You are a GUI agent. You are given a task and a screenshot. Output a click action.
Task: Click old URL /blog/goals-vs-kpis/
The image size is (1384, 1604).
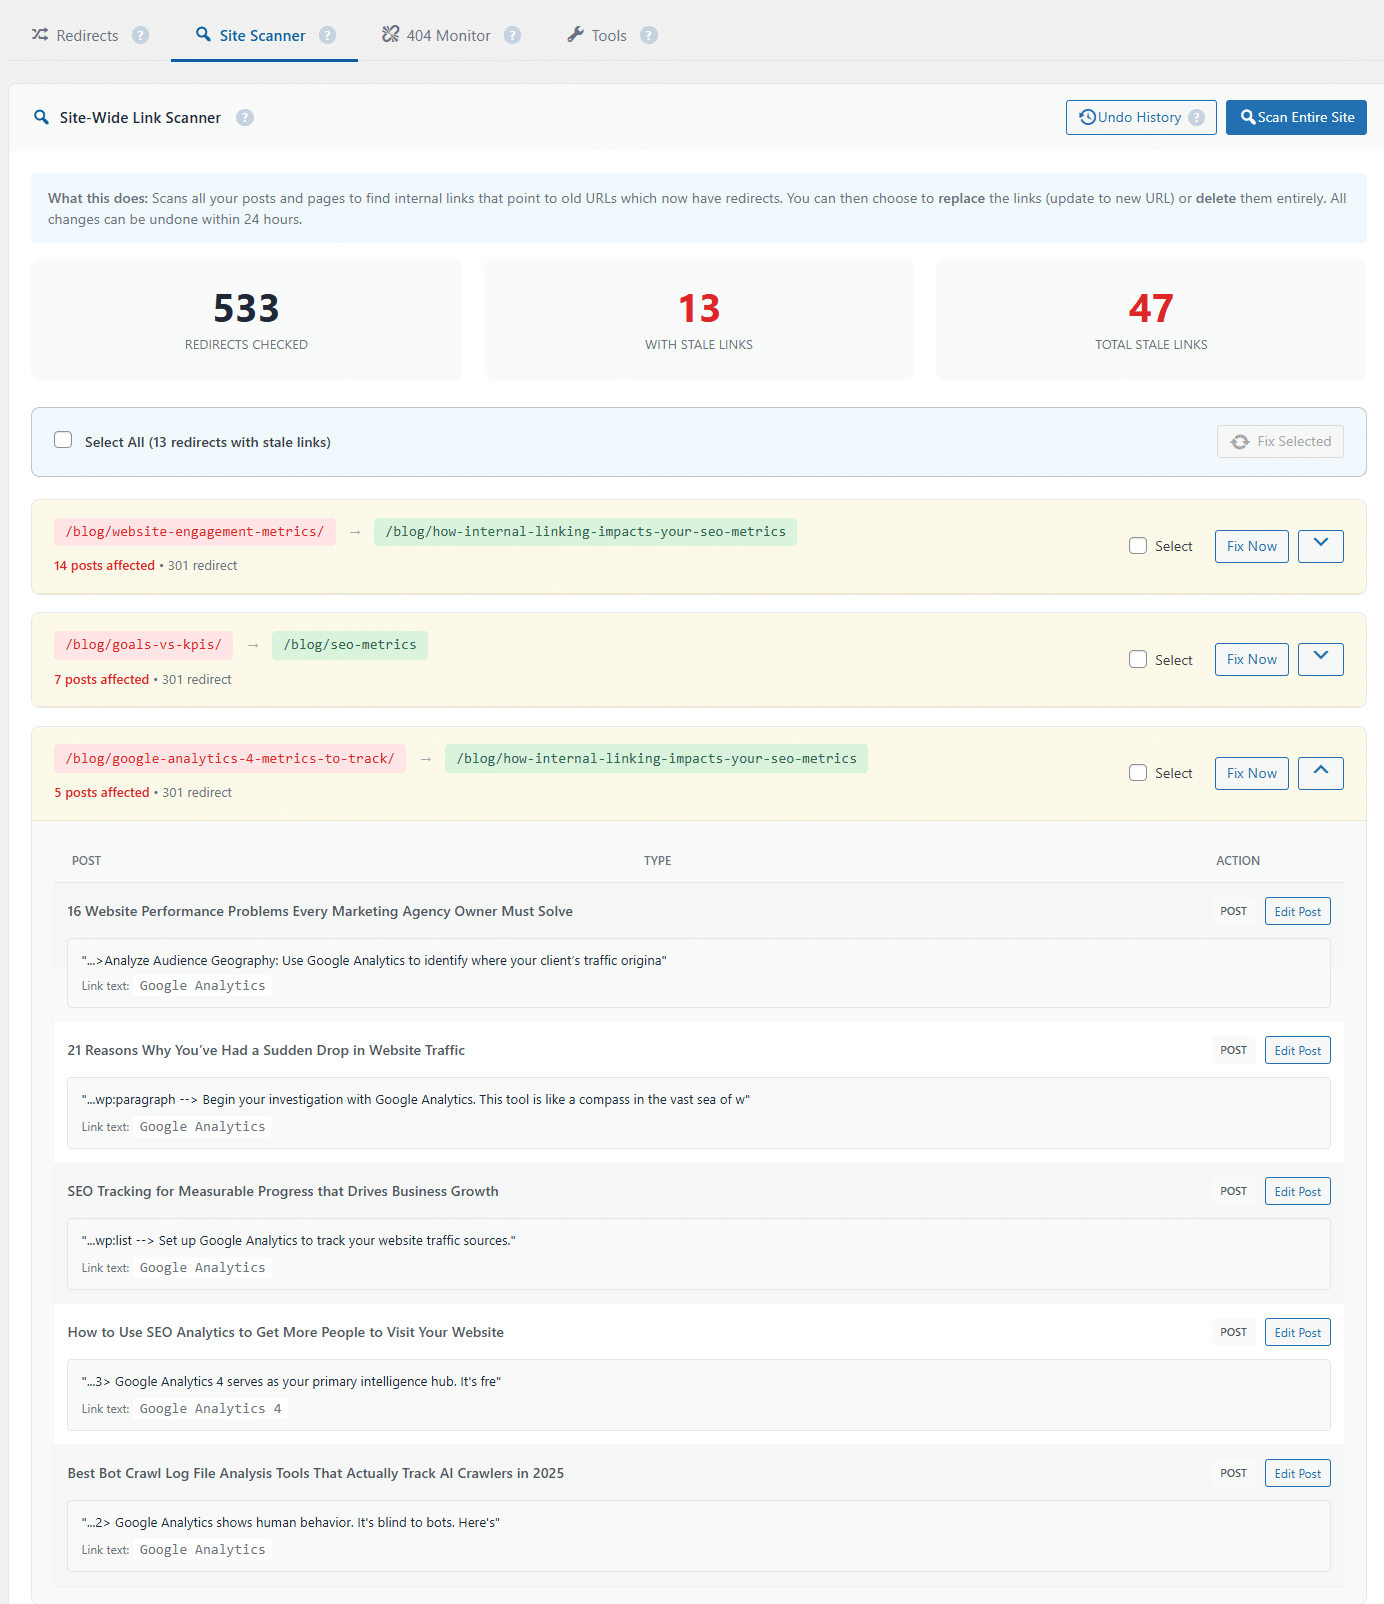pyautogui.click(x=144, y=644)
